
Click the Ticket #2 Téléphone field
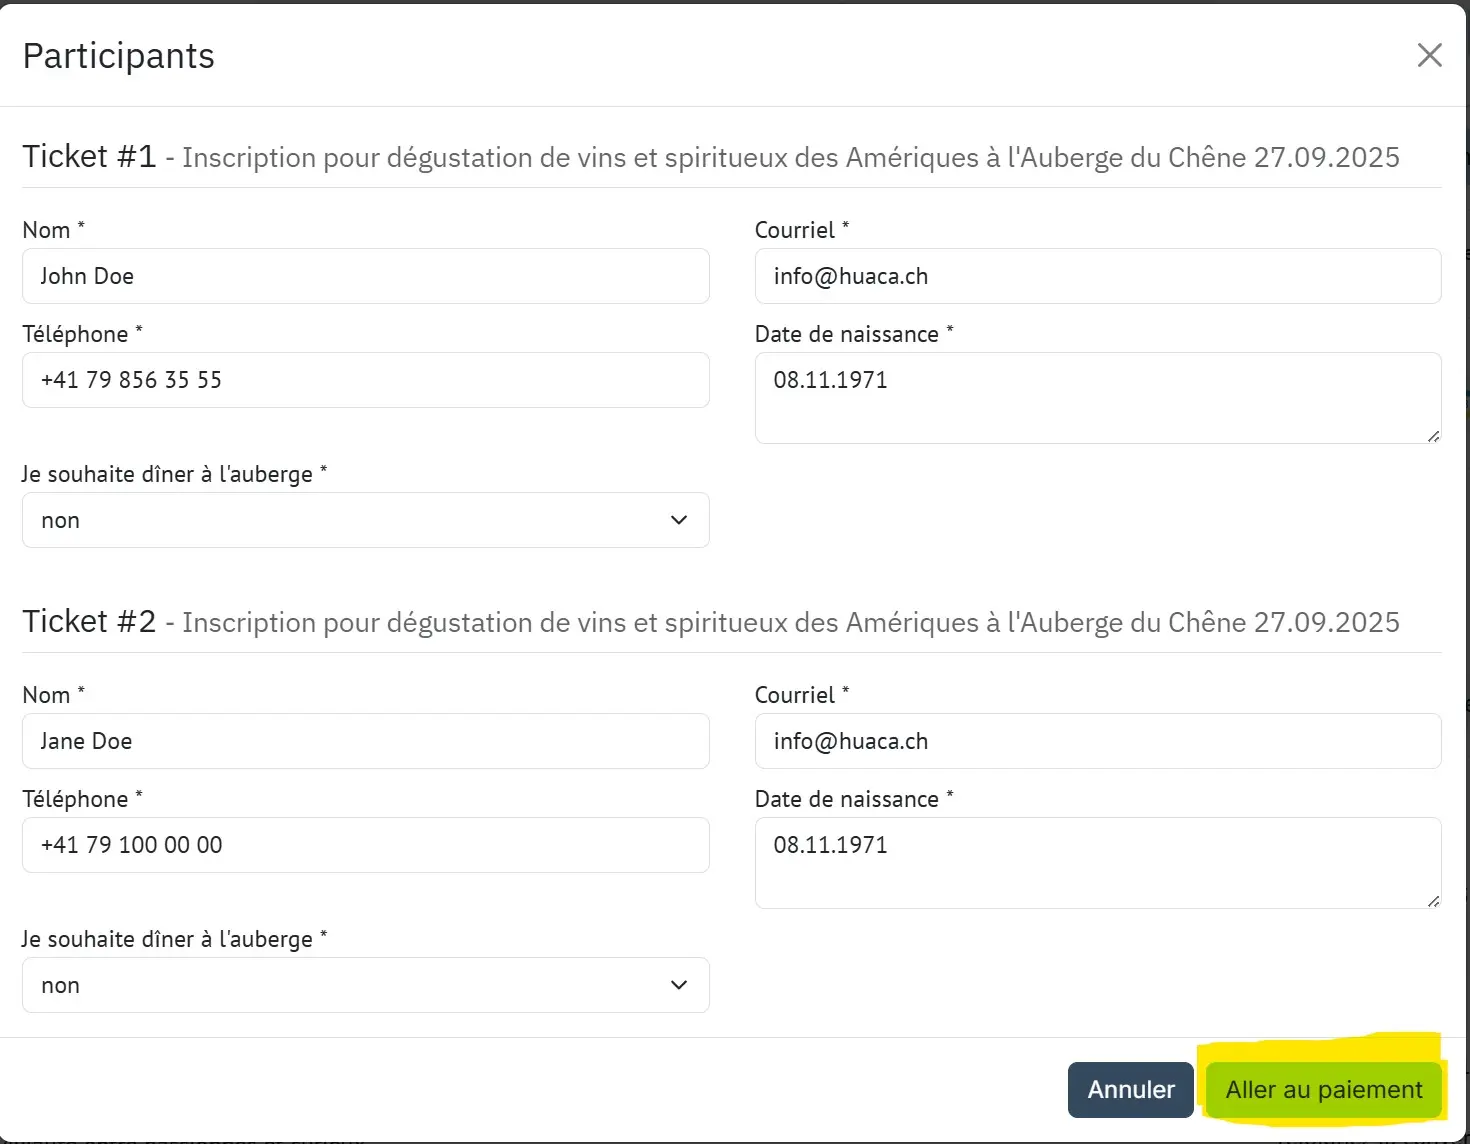366,845
